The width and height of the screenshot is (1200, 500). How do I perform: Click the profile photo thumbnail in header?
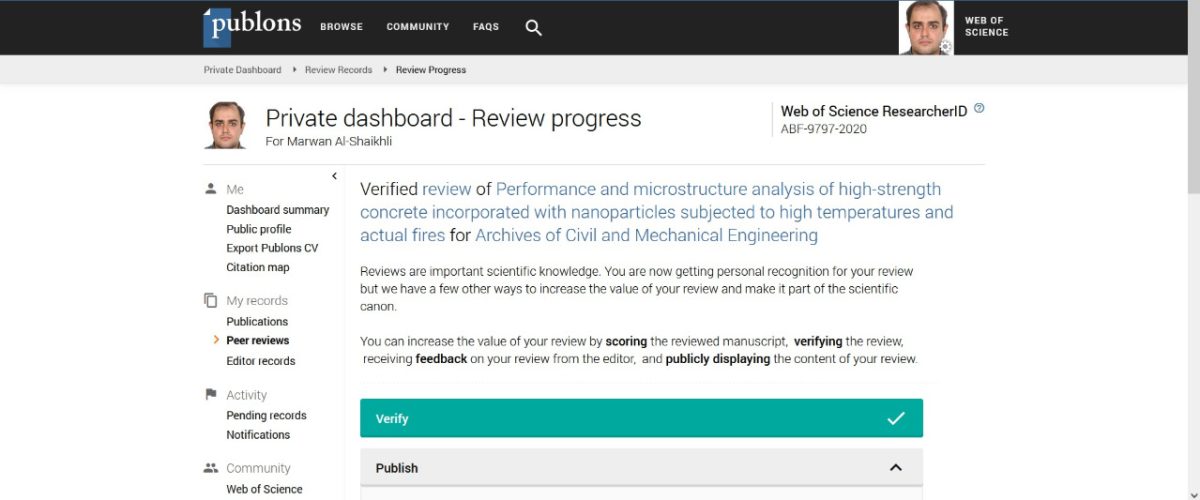925,26
